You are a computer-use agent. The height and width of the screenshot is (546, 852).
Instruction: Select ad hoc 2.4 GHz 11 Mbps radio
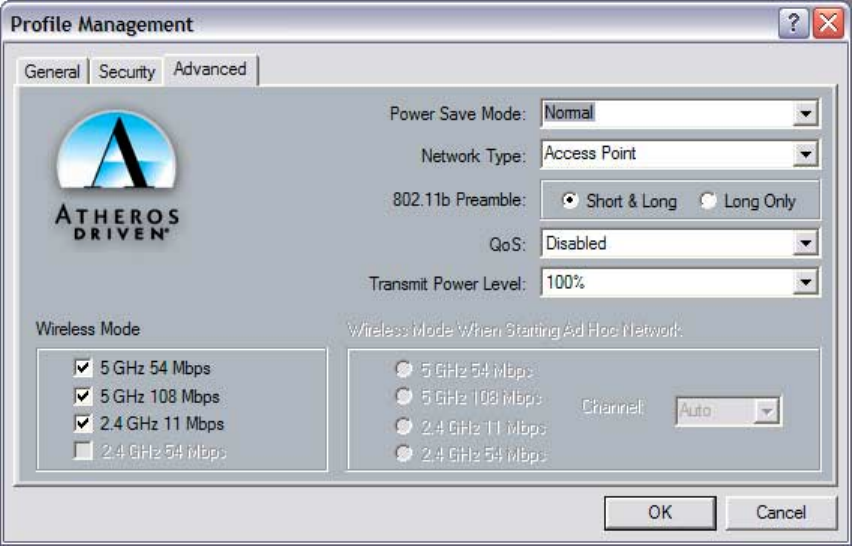tap(404, 426)
